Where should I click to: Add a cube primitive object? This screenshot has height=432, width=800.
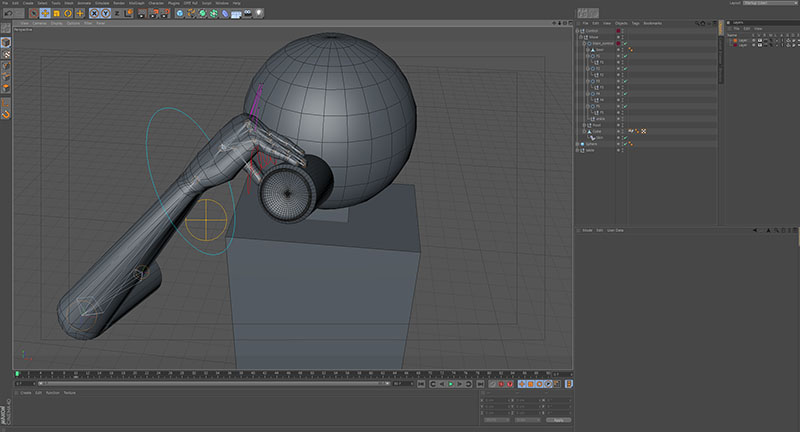[180, 13]
